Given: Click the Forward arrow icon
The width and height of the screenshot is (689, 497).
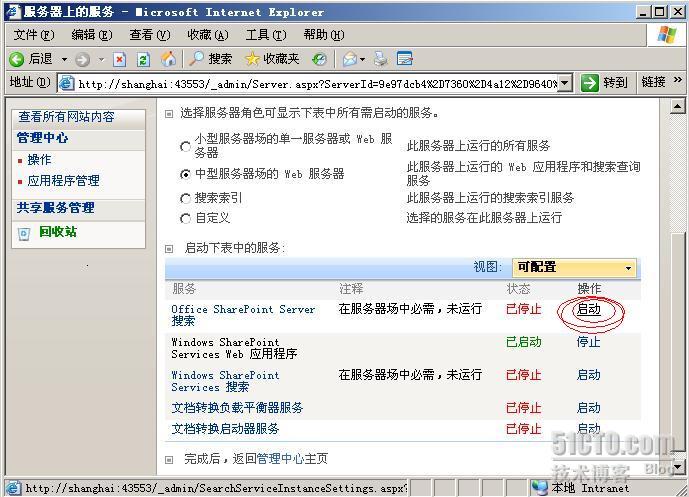Looking at the screenshot, I should (x=82, y=59).
